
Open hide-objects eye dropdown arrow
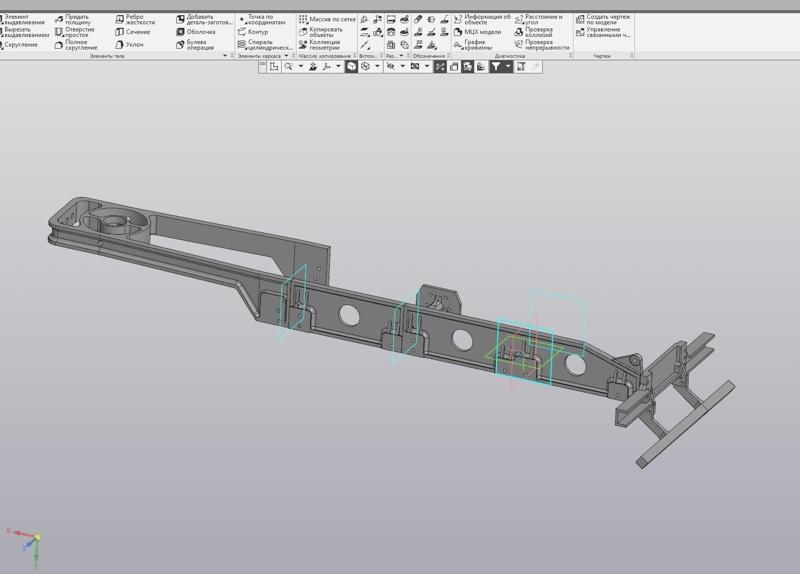point(403,67)
